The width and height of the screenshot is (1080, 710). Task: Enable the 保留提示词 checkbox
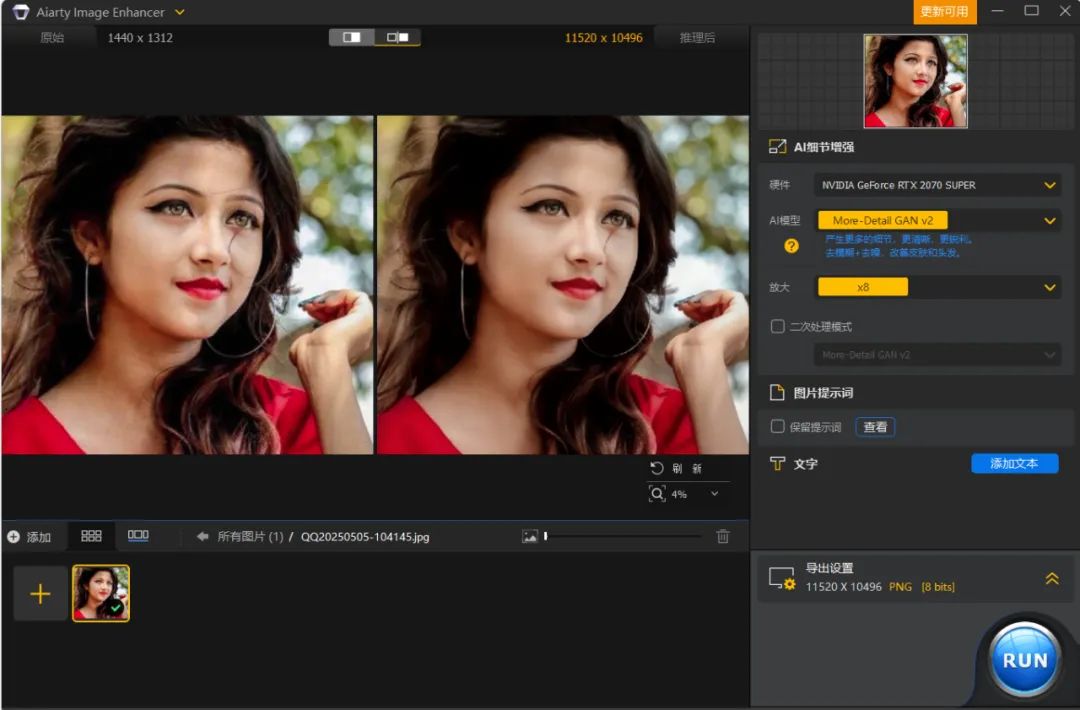(778, 426)
